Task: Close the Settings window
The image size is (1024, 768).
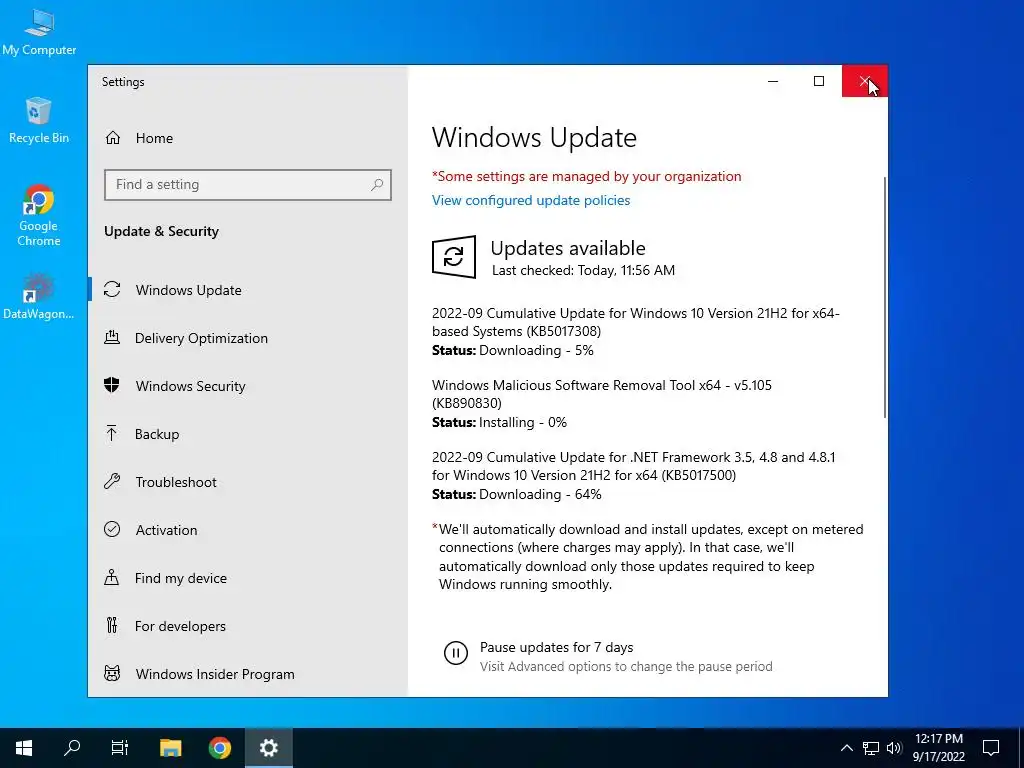Action: click(x=865, y=82)
